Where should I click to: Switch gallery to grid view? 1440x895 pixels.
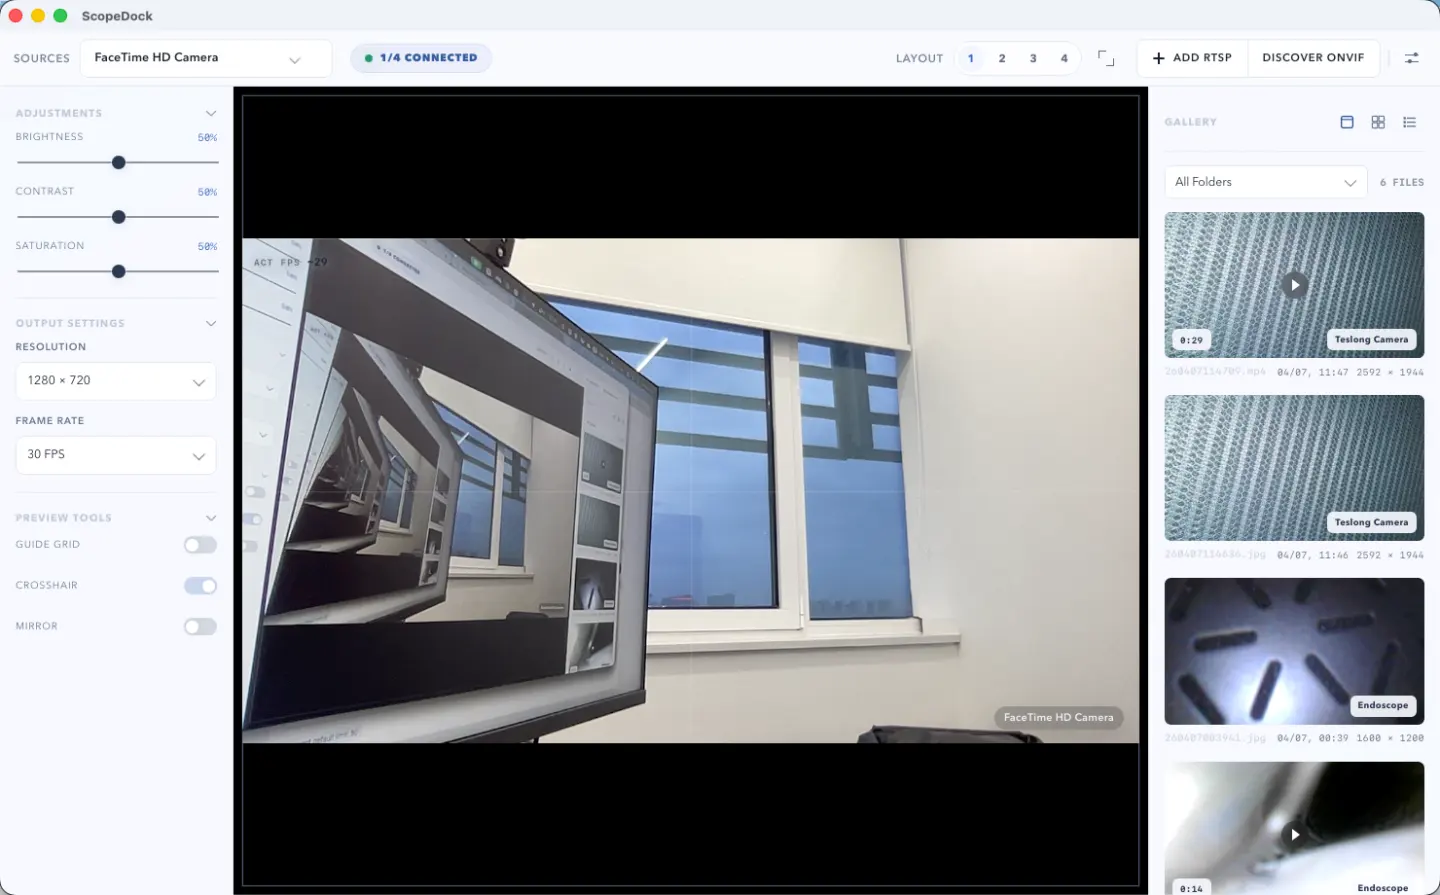(1378, 121)
